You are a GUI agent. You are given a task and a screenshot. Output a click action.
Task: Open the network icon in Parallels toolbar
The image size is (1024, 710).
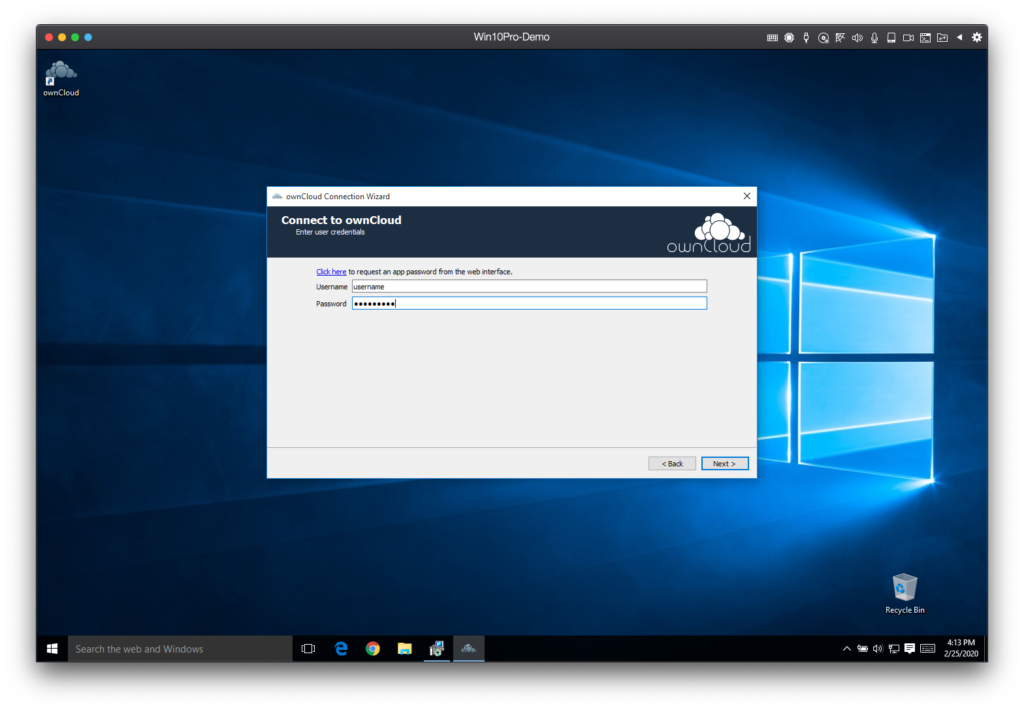coord(840,38)
